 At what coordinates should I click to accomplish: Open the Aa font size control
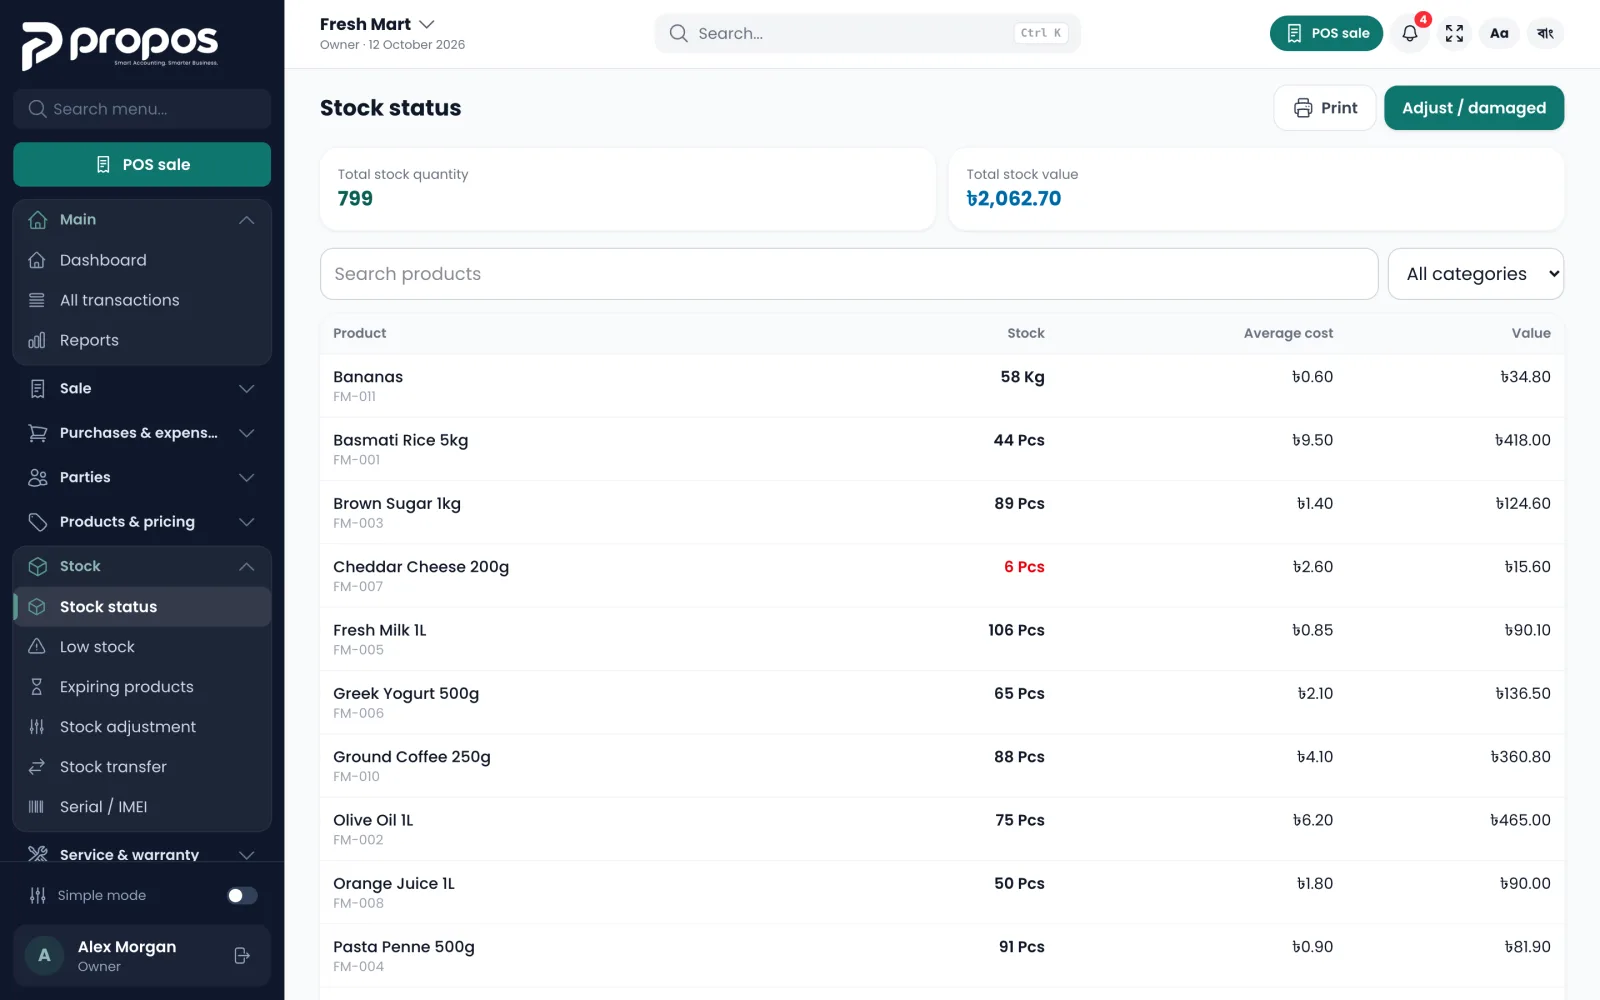click(x=1499, y=33)
